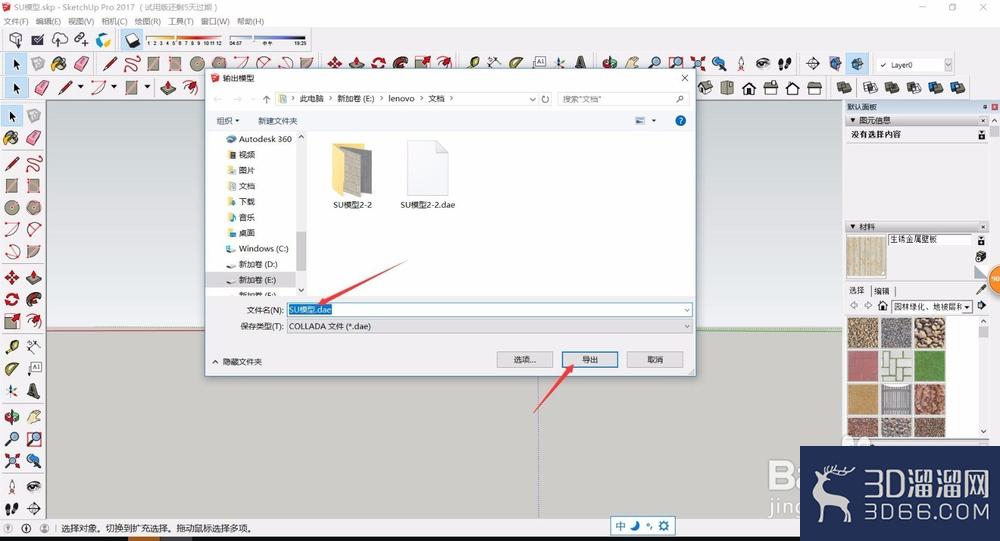The image size is (1000, 541).
Task: Select the Zoom tool in top toolbar
Action: 654,63
